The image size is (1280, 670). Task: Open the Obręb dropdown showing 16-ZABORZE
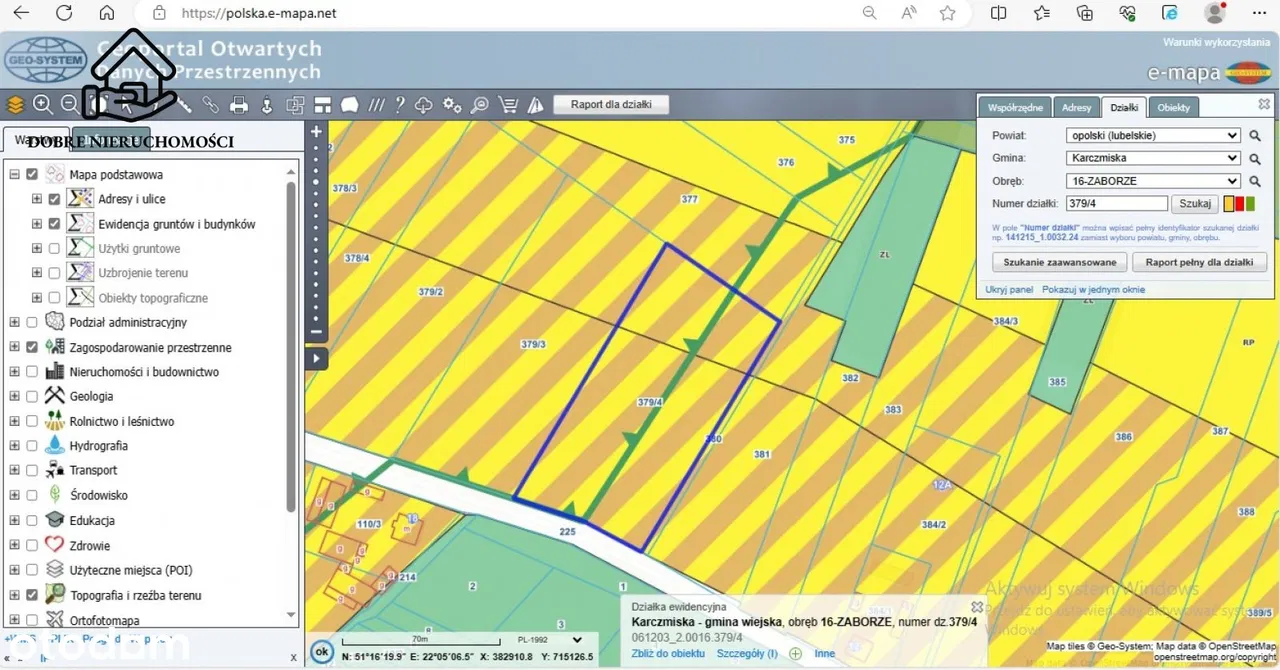point(1153,182)
